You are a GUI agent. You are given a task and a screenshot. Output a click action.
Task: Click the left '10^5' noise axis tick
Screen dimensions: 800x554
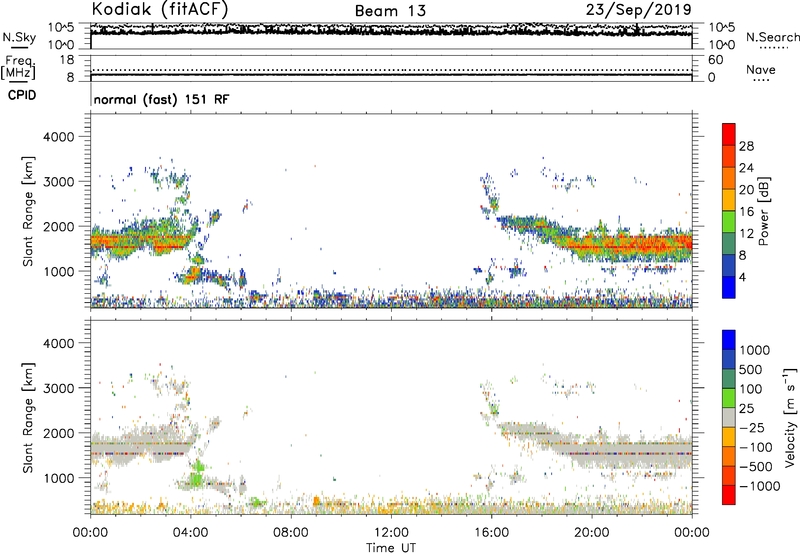[x=61, y=27]
